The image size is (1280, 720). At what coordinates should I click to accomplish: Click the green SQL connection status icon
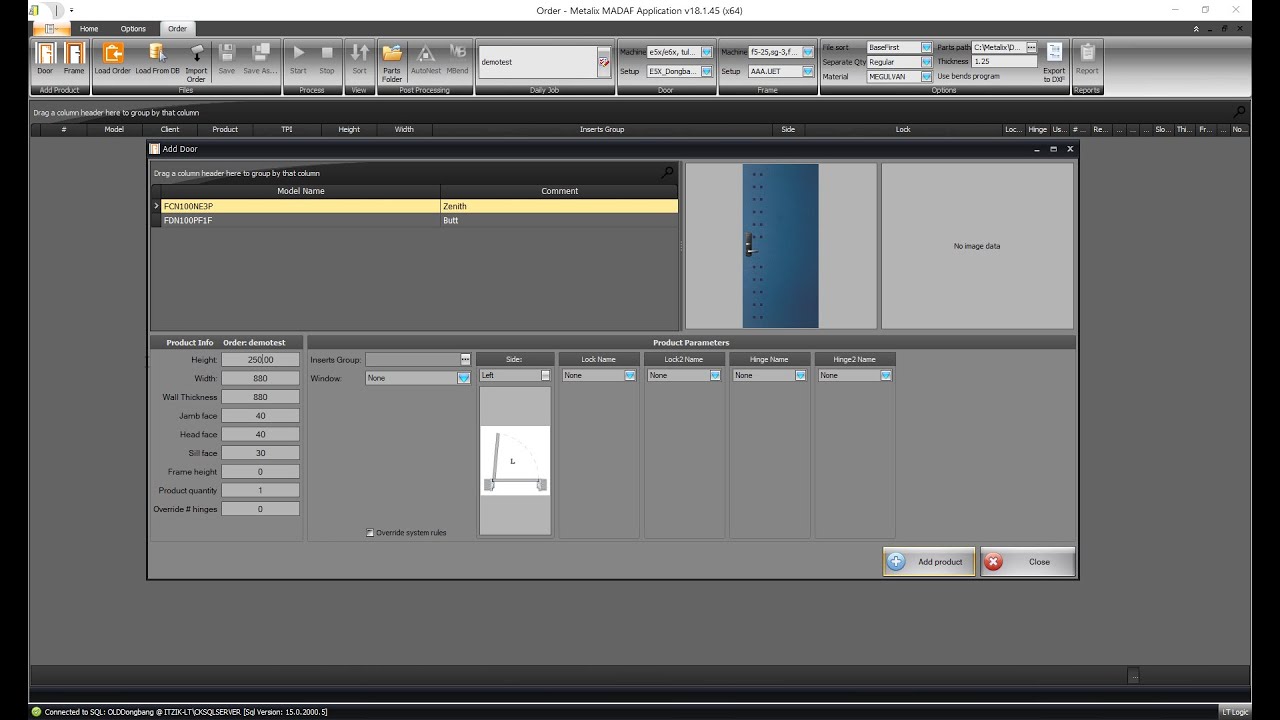[36, 712]
